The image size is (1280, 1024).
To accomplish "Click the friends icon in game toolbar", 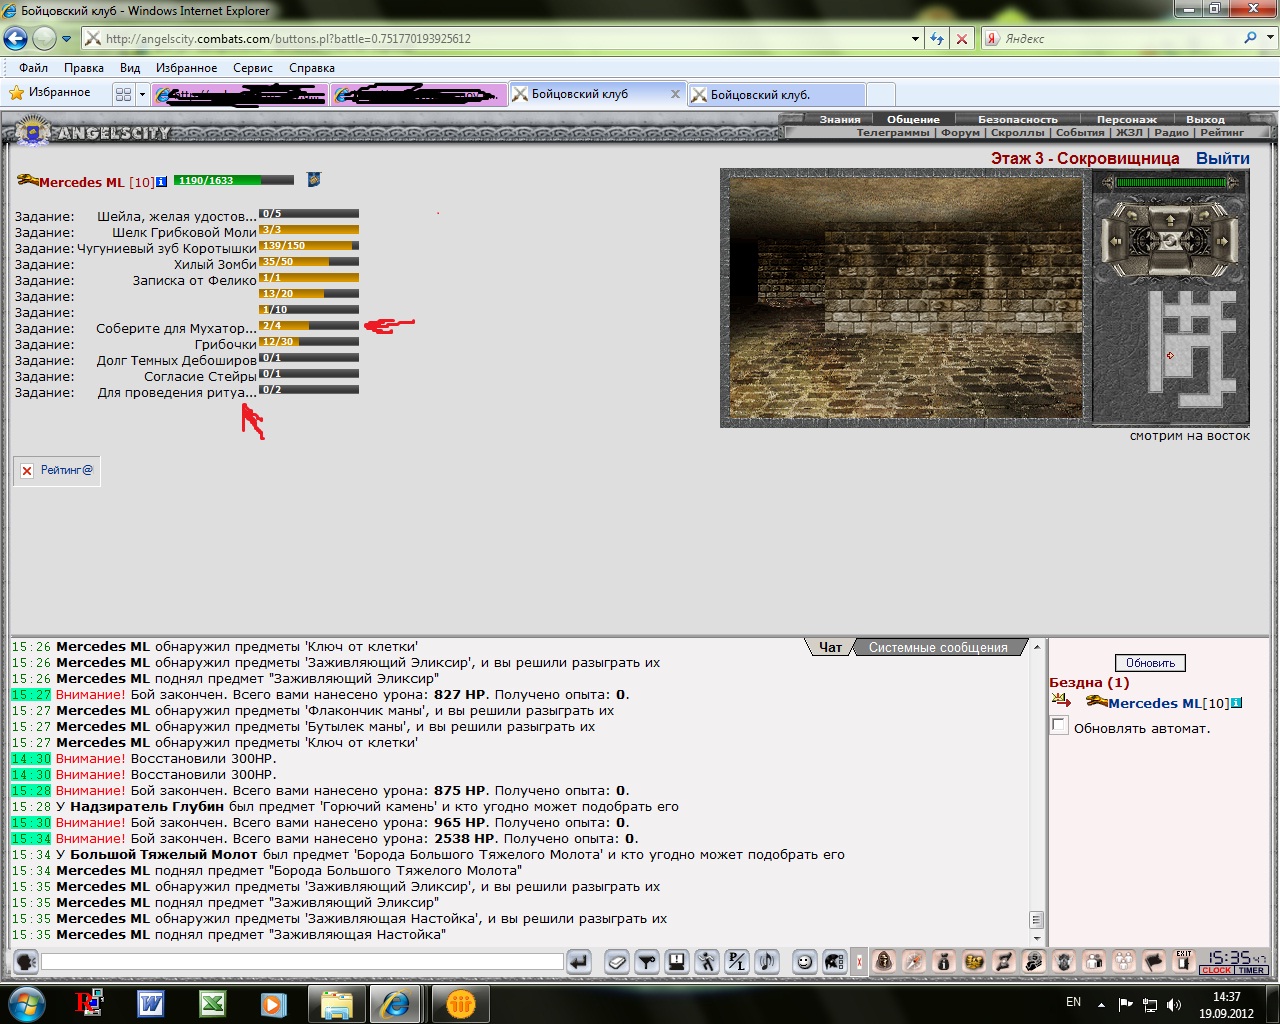I will pos(1094,962).
